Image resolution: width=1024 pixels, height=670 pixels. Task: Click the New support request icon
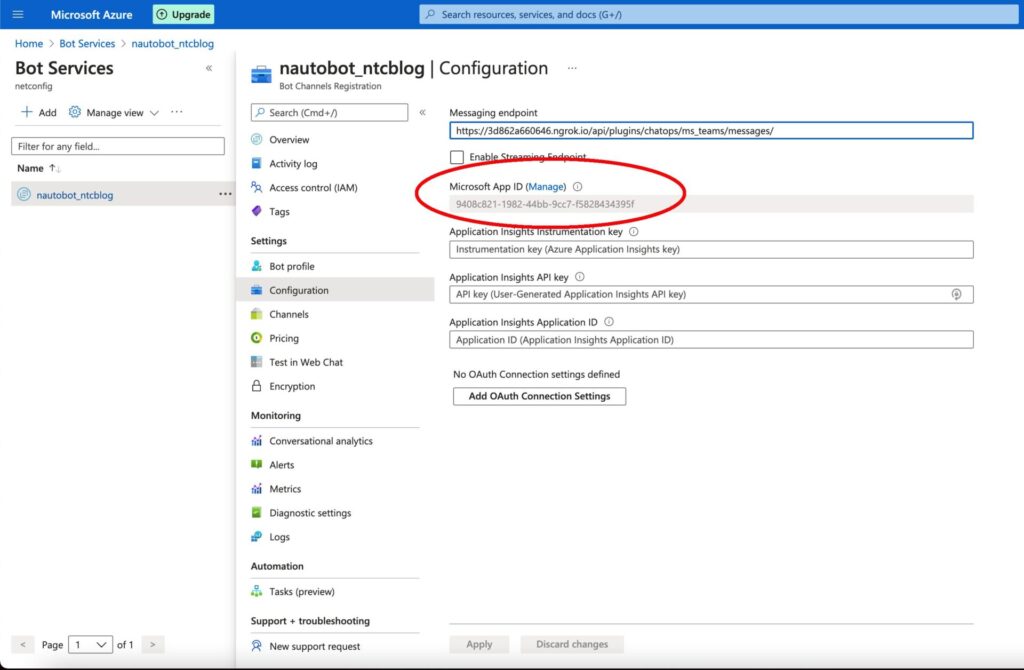coord(257,646)
